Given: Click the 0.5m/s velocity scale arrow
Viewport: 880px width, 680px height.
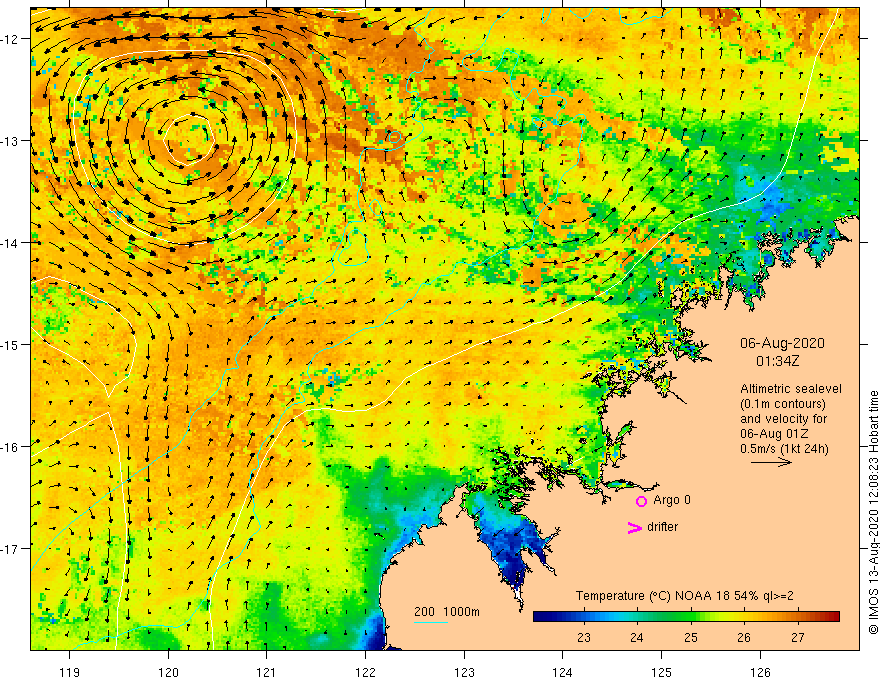Looking at the screenshot, I should (x=771, y=462).
